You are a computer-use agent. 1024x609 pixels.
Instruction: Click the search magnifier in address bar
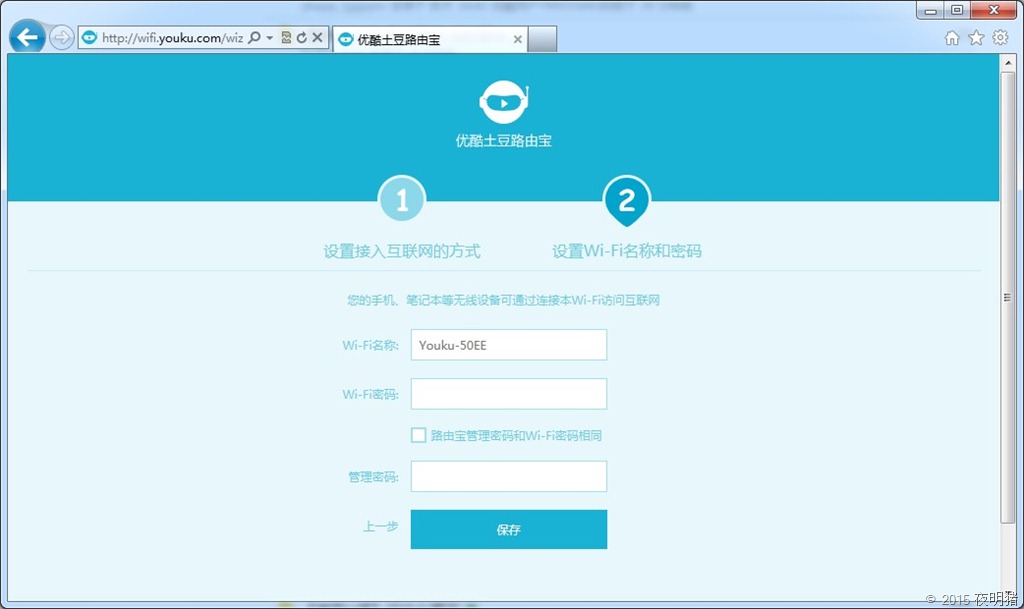pos(254,38)
